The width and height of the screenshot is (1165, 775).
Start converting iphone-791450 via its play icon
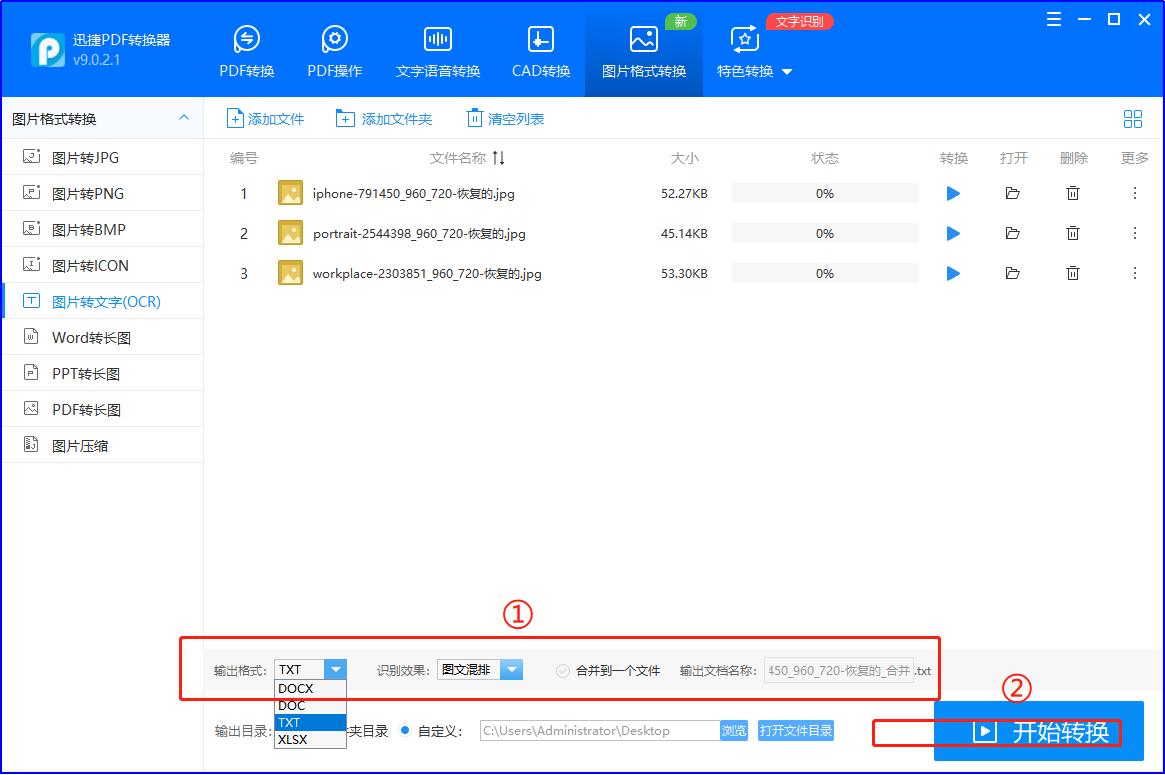click(x=953, y=193)
